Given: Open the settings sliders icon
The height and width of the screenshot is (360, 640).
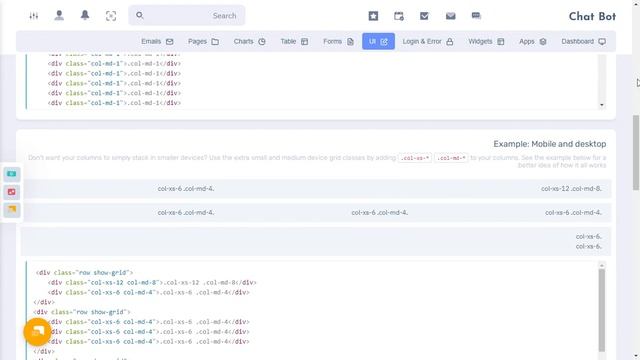Looking at the screenshot, I should (x=34, y=16).
